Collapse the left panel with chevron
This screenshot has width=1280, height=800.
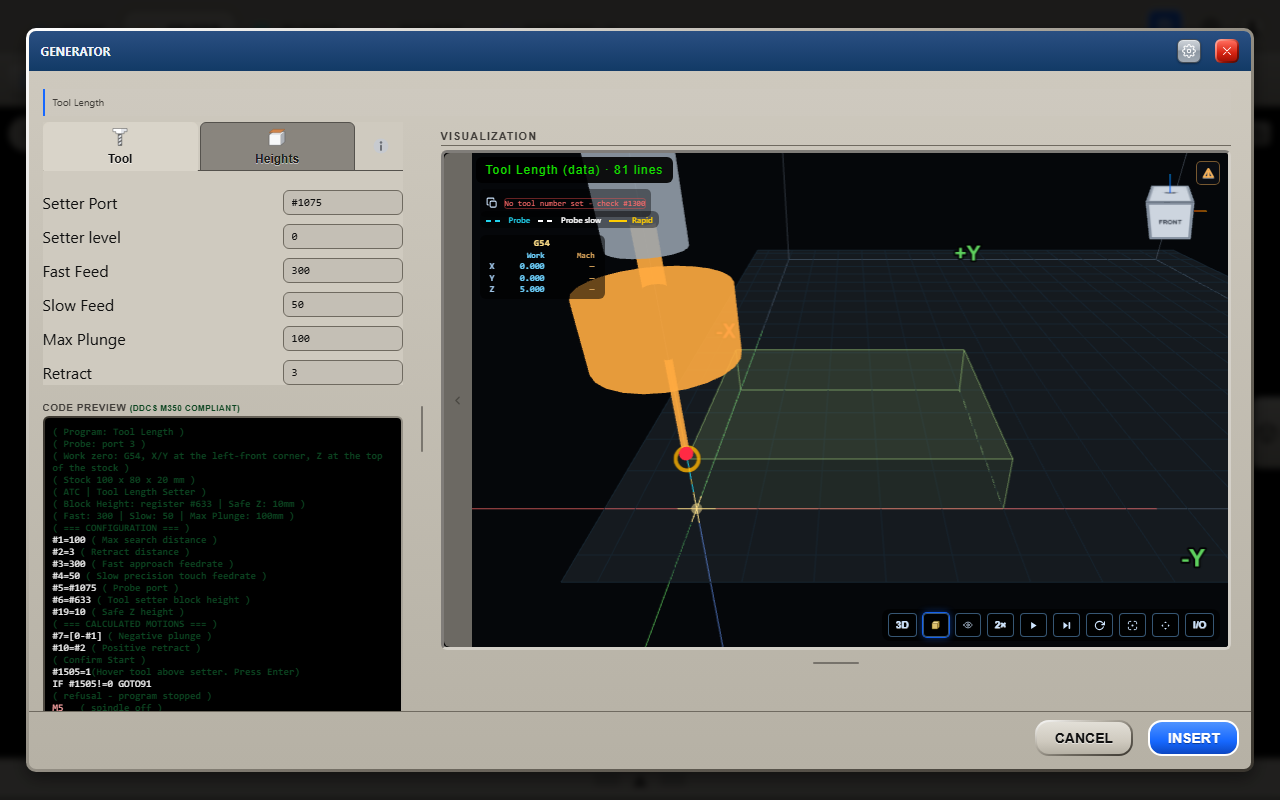[458, 401]
